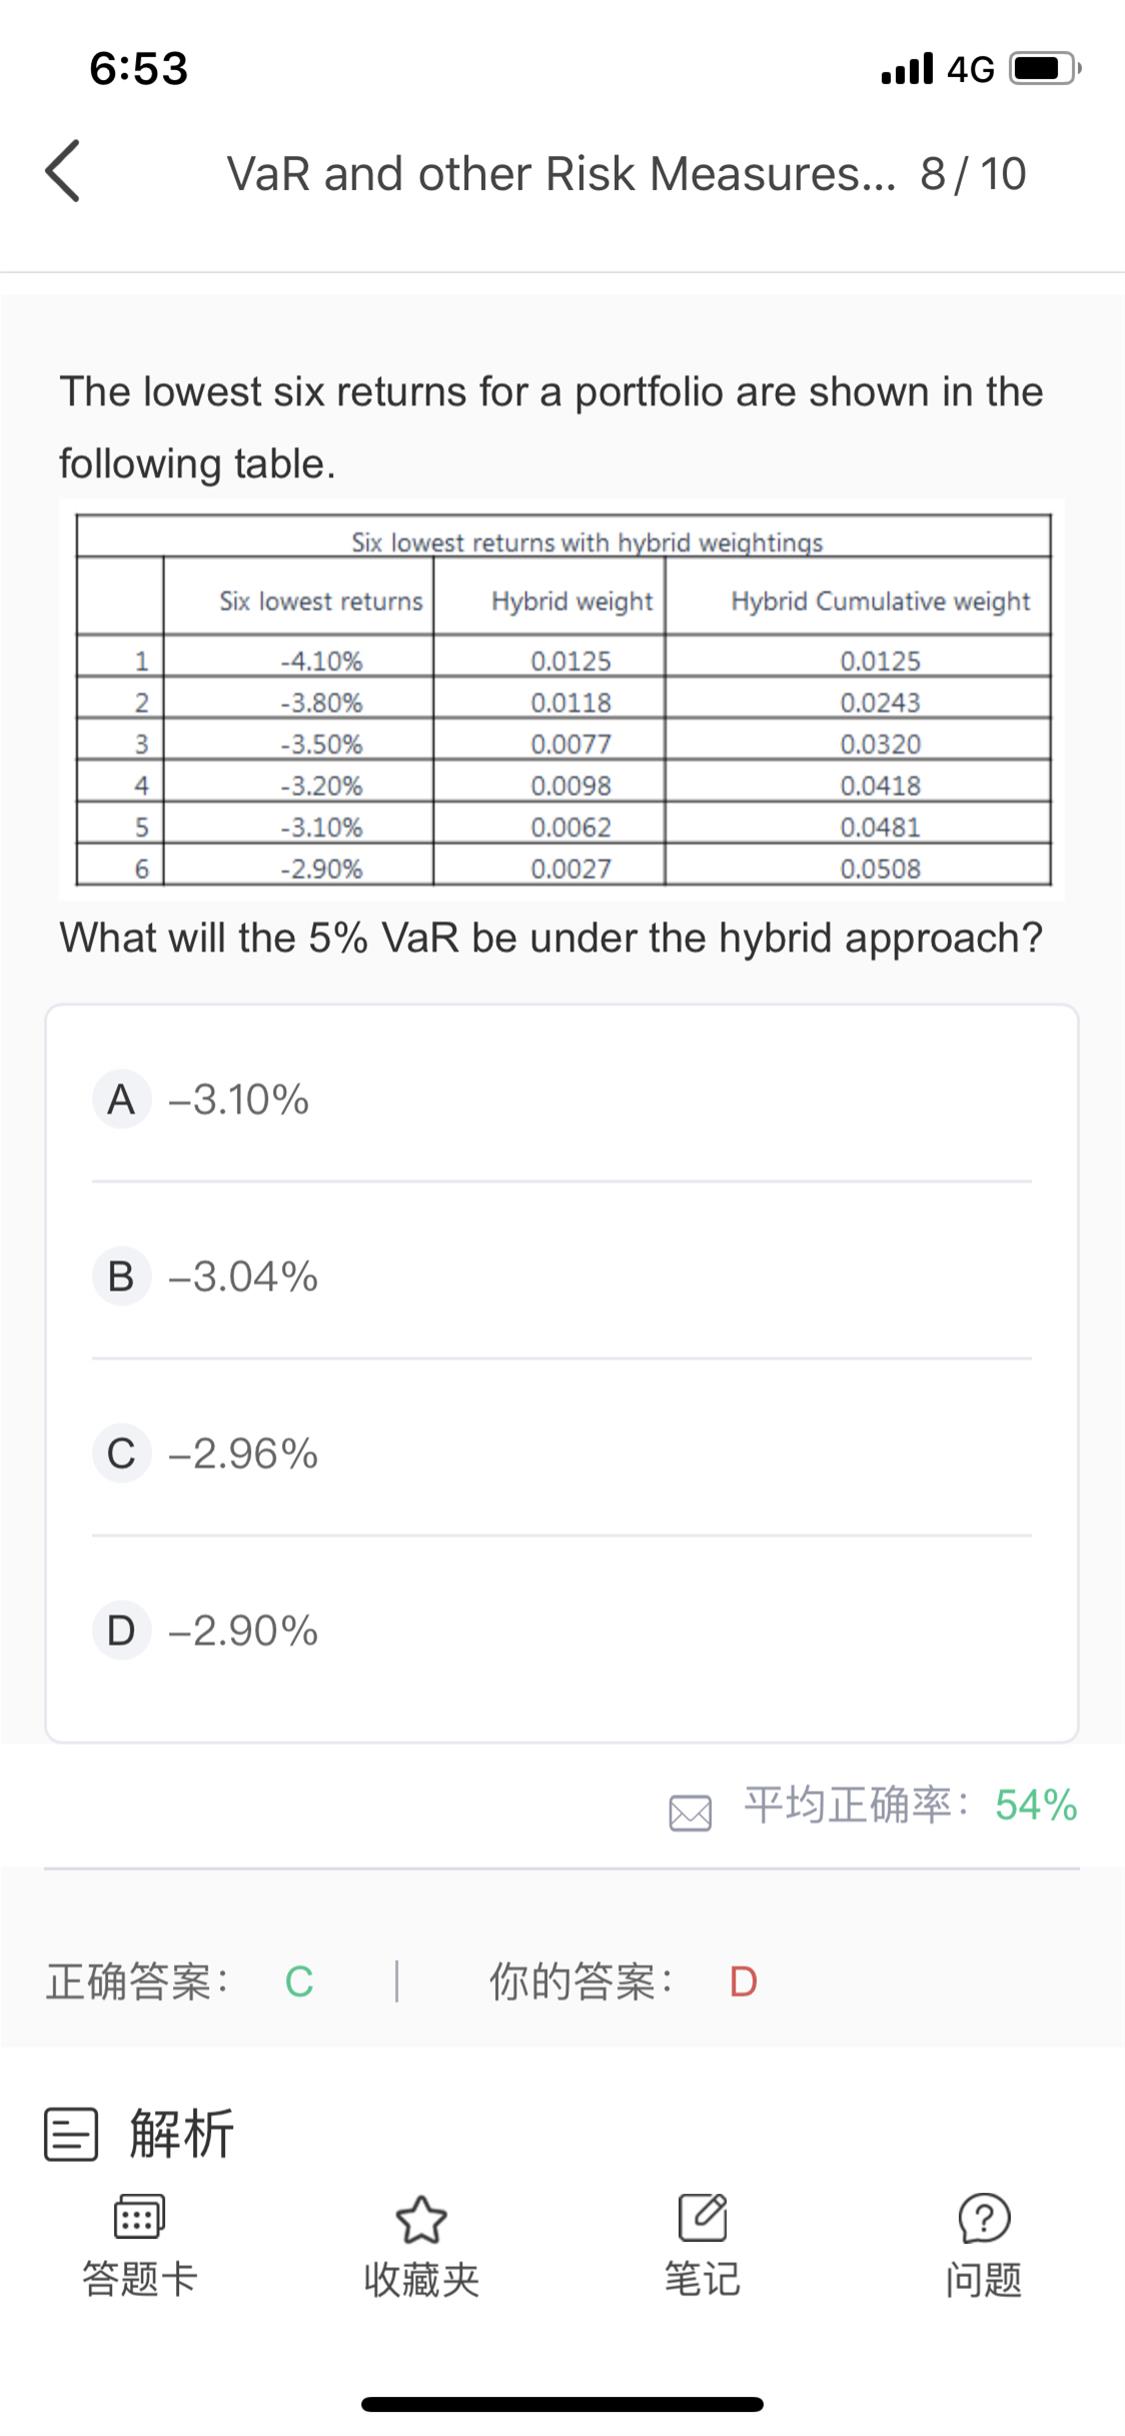This screenshot has width=1125, height=2436.
Task: Tap the battery status icon
Action: [x=1045, y=68]
